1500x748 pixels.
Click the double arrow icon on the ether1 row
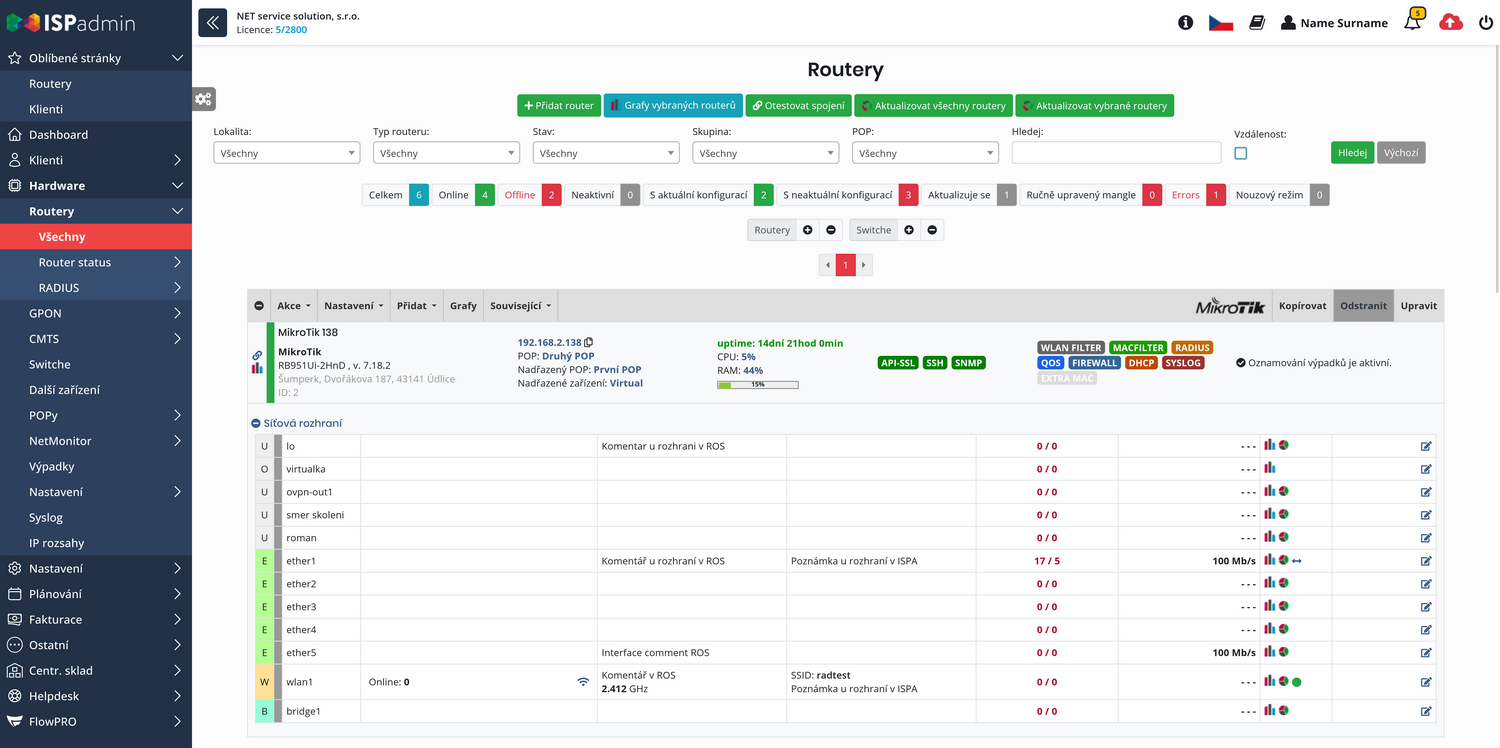click(1297, 561)
